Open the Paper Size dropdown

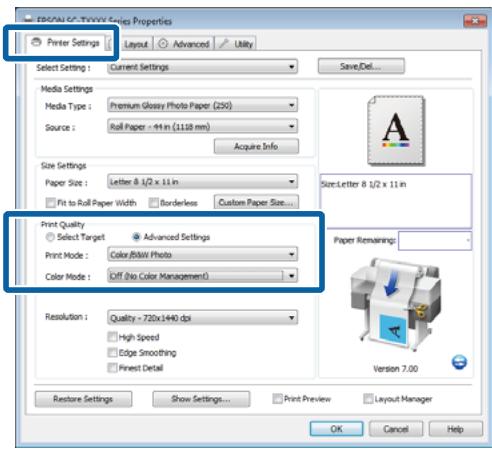202,182
